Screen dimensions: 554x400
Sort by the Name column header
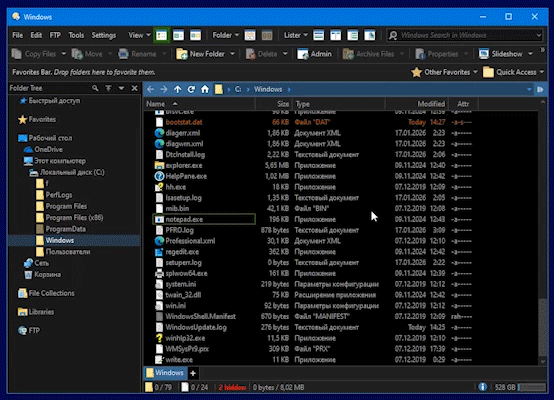coord(200,104)
